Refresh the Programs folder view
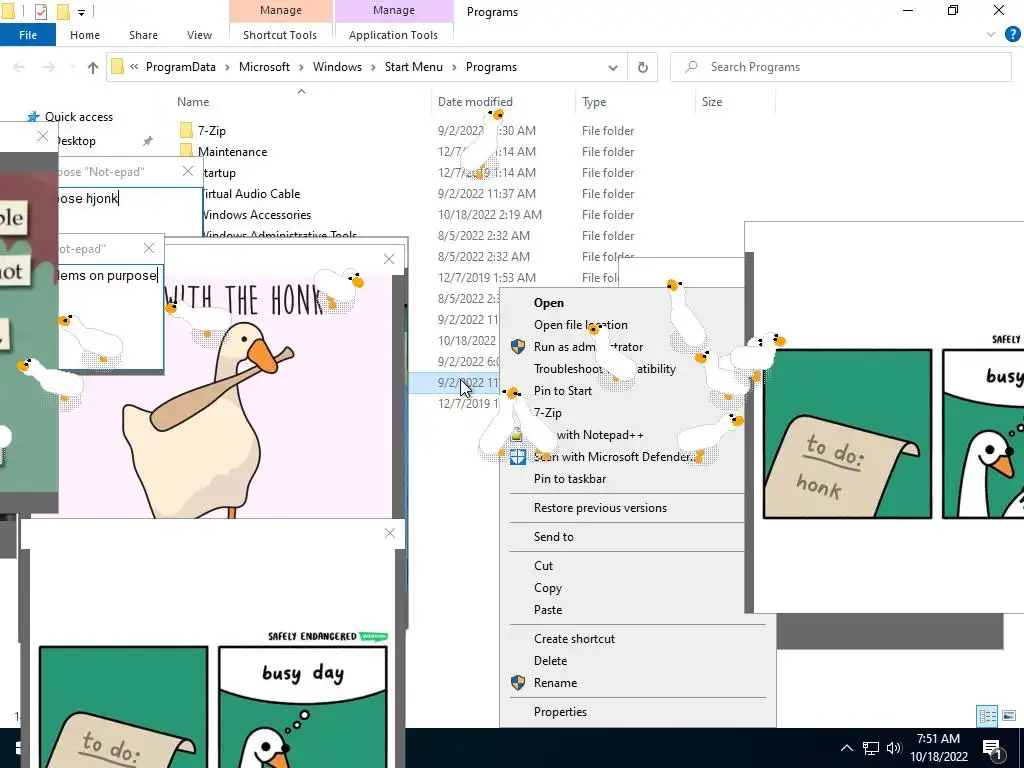This screenshot has width=1024, height=768. pos(643,67)
